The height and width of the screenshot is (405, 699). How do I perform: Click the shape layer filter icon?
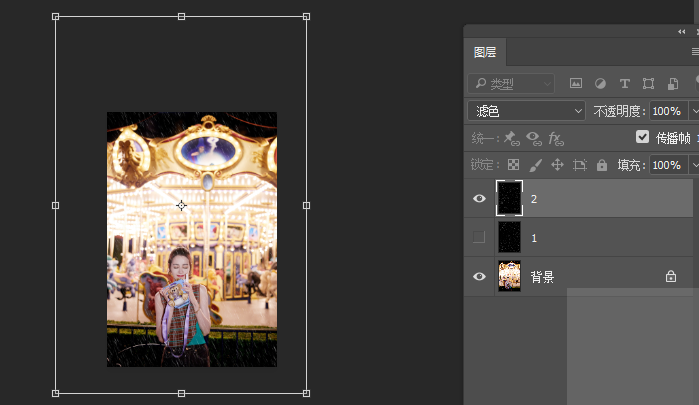click(648, 84)
